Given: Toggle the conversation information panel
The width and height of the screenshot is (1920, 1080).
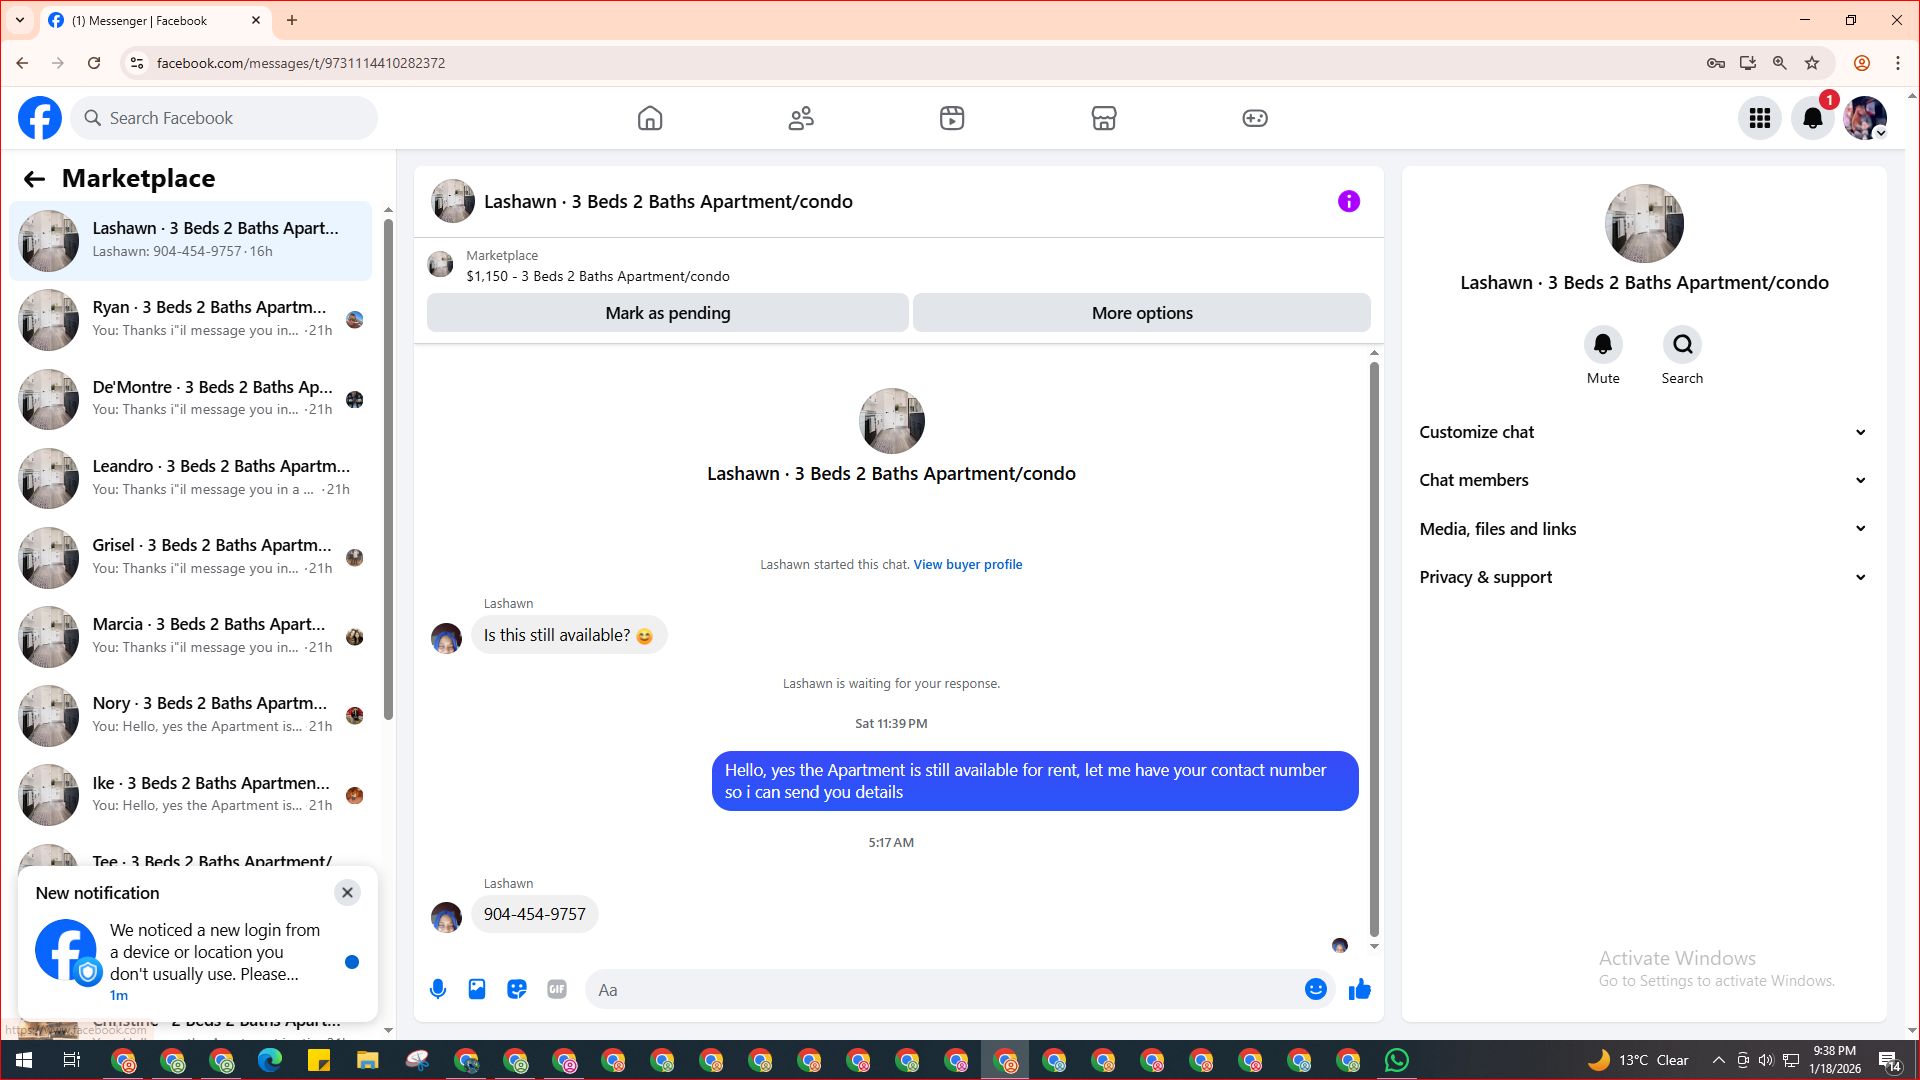Looking at the screenshot, I should [1348, 201].
